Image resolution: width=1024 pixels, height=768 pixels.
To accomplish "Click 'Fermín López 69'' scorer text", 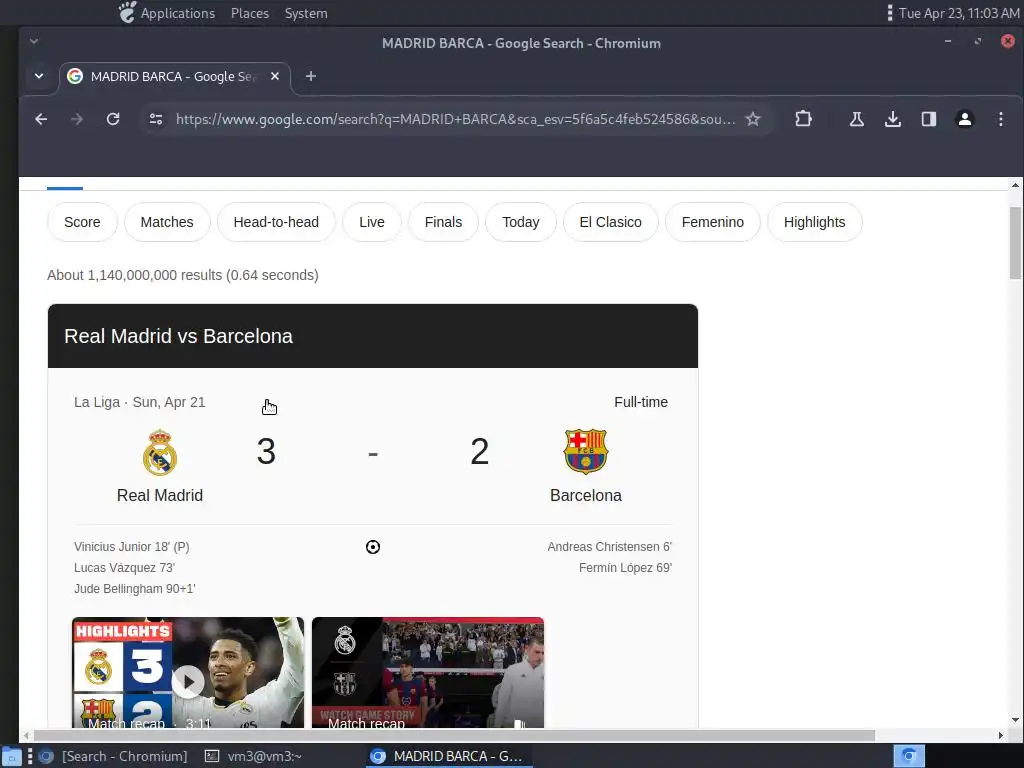I will point(625,568).
